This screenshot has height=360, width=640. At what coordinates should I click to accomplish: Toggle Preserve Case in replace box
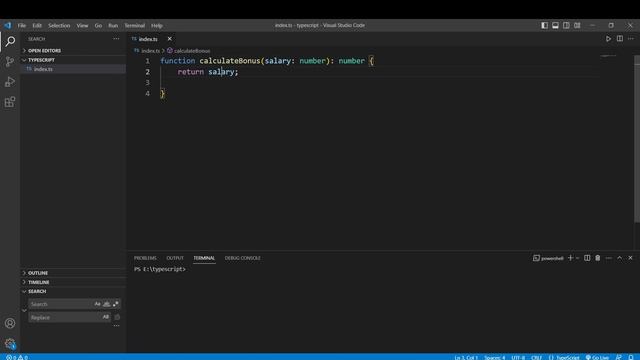click(106, 317)
